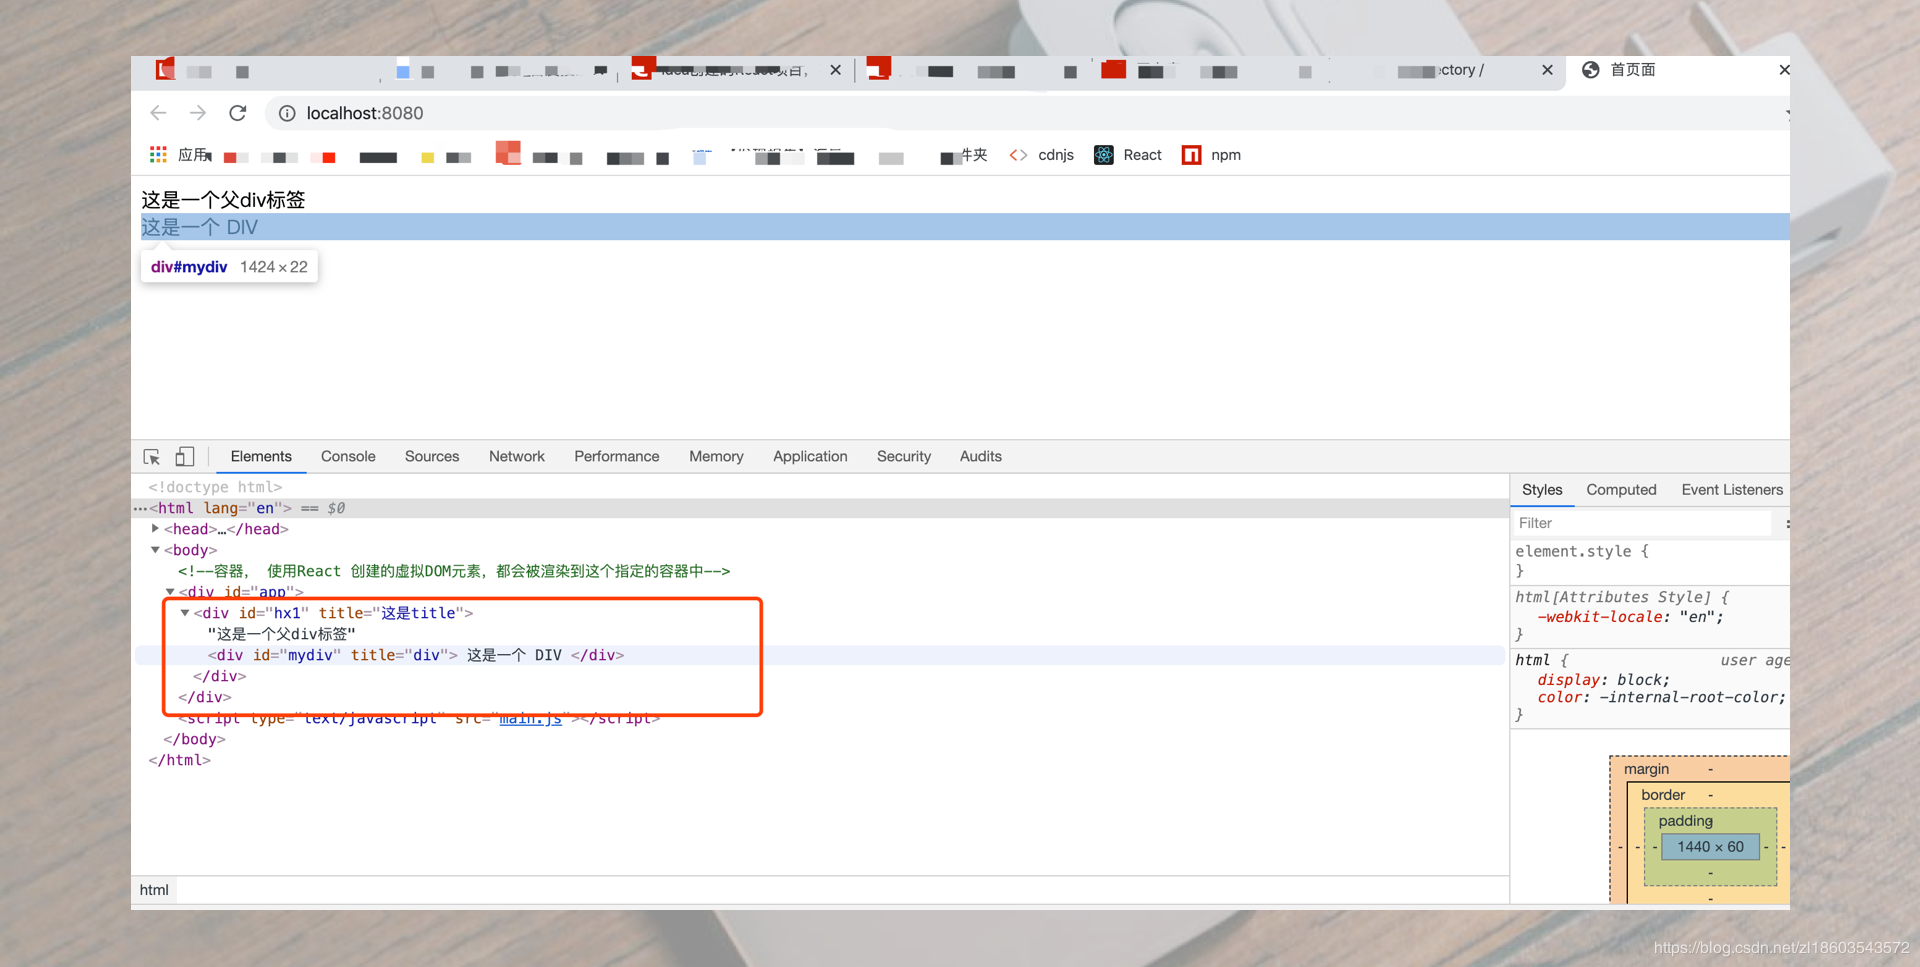This screenshot has height=967, width=1920.
Task: Switch to the Console tab
Action: [x=348, y=456]
